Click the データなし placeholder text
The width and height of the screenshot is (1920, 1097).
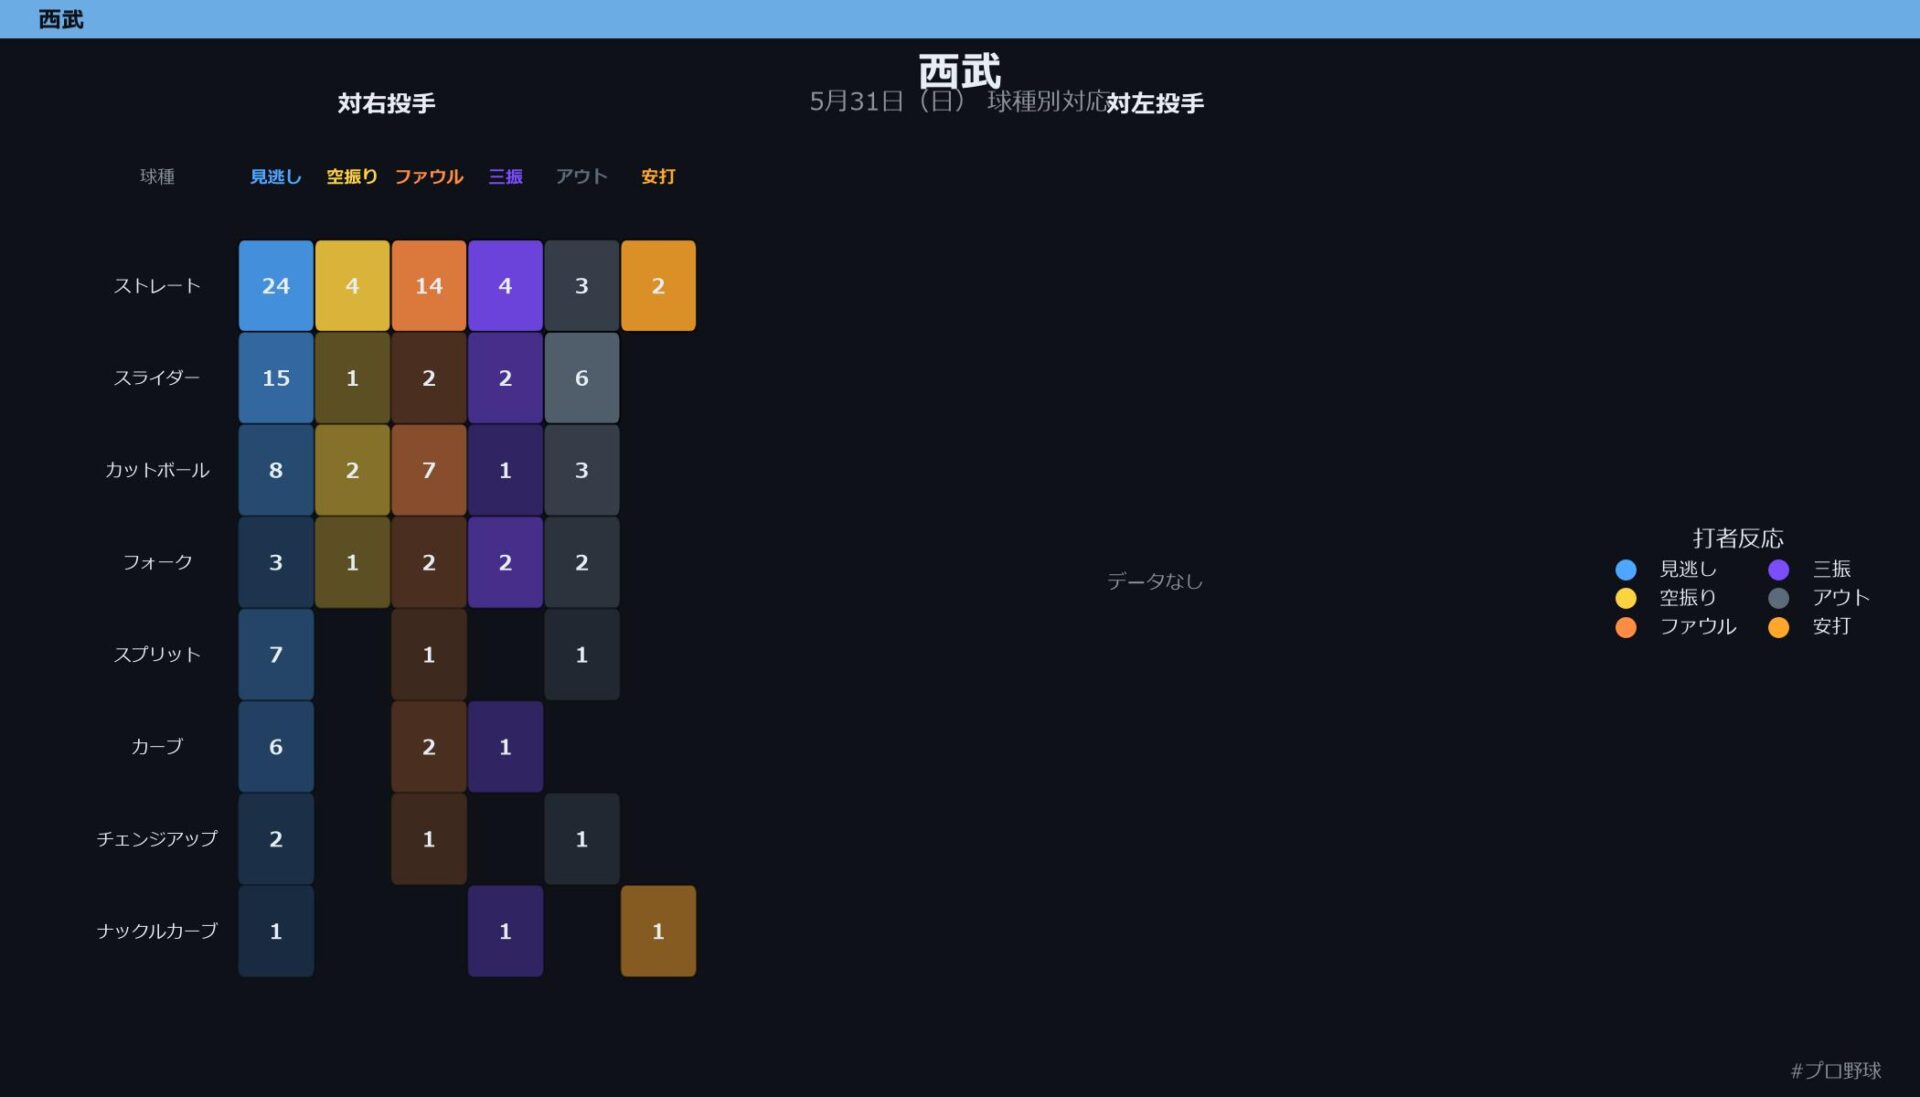pyautogui.click(x=1155, y=581)
